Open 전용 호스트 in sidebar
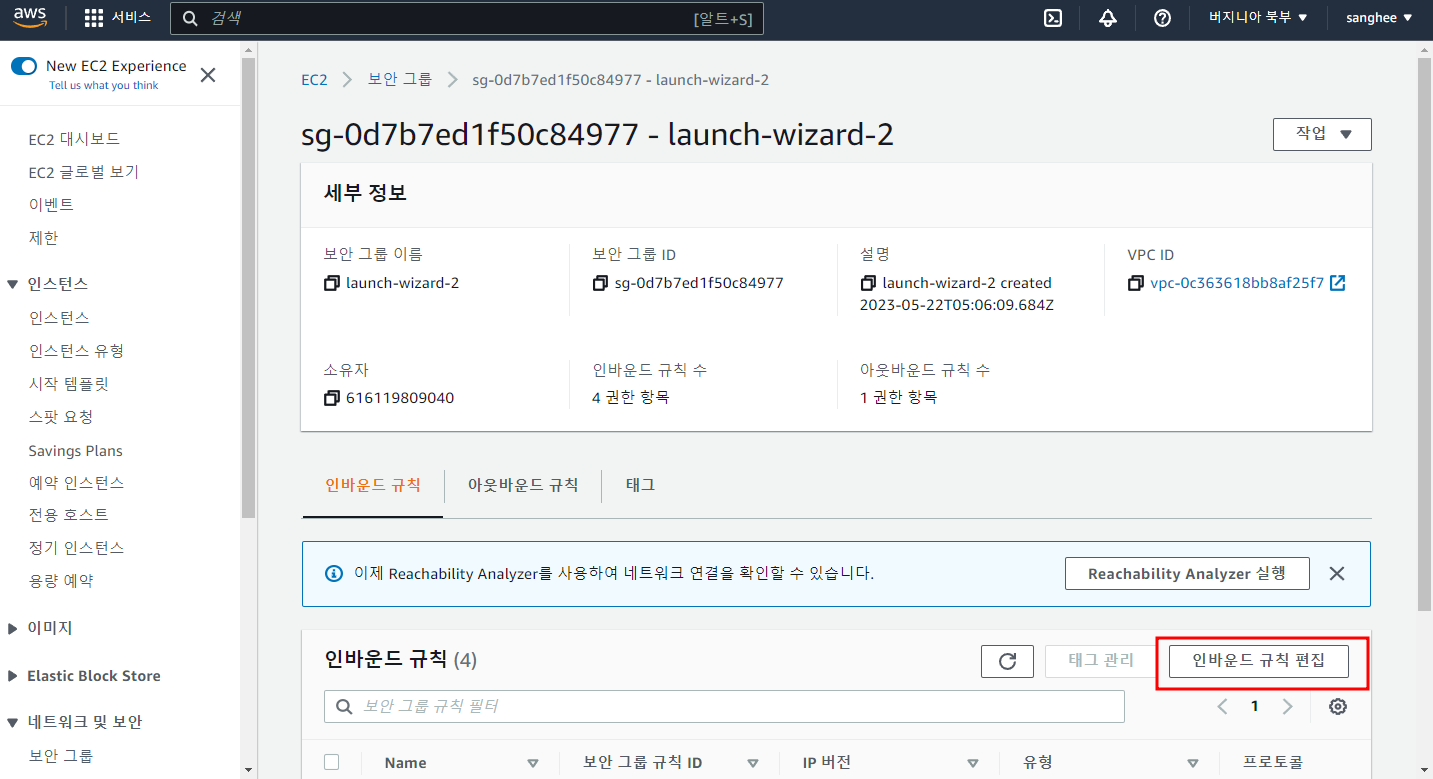1433x779 pixels. pos(68,515)
